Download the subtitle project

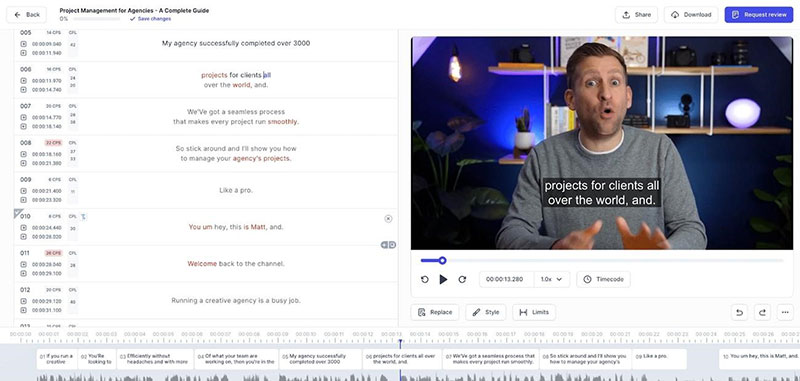[691, 15]
